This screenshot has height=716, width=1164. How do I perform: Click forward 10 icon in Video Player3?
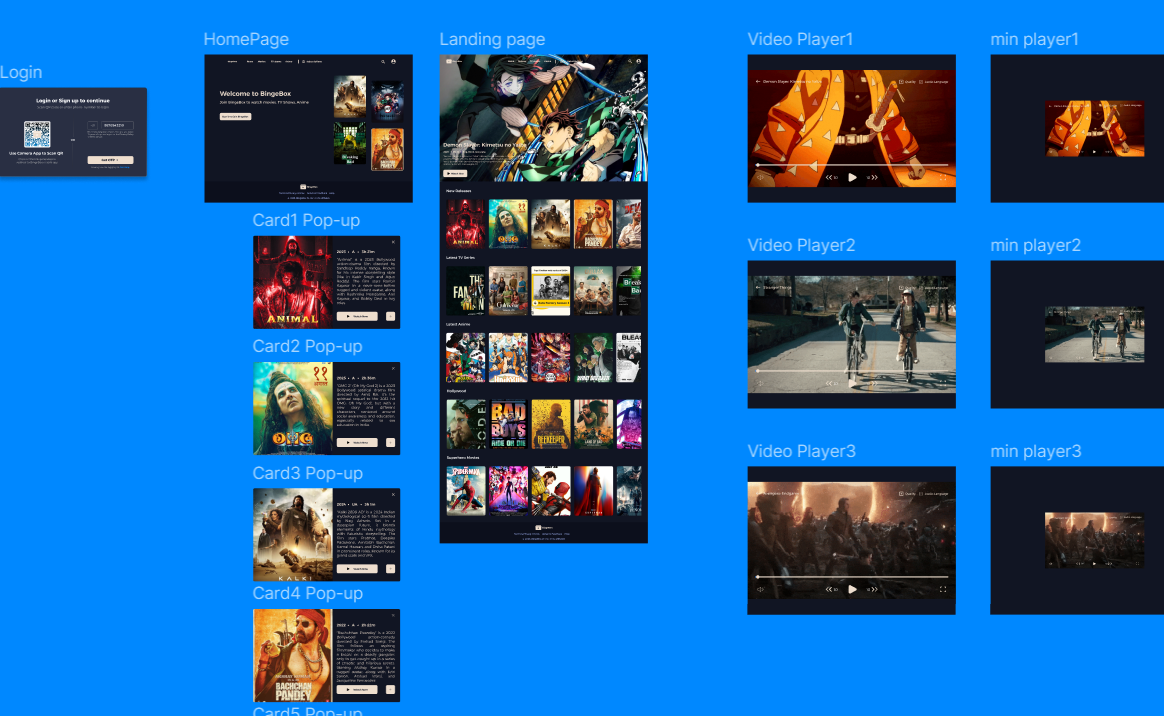872,589
